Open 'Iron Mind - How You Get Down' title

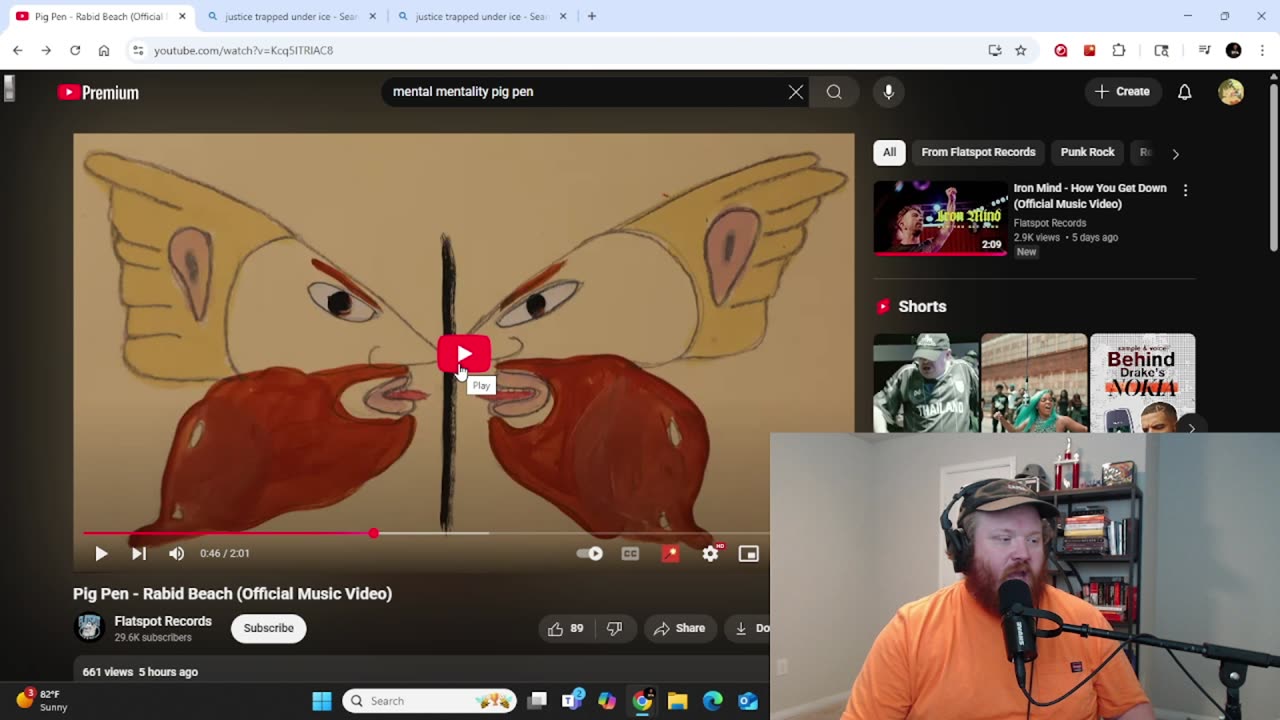coord(1090,196)
